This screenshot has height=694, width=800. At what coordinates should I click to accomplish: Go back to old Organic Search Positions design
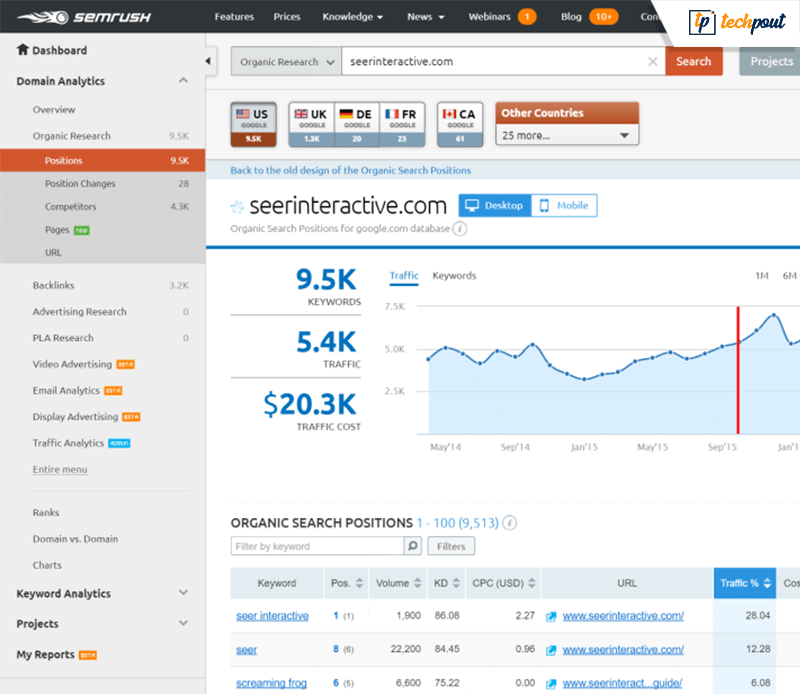(x=351, y=170)
